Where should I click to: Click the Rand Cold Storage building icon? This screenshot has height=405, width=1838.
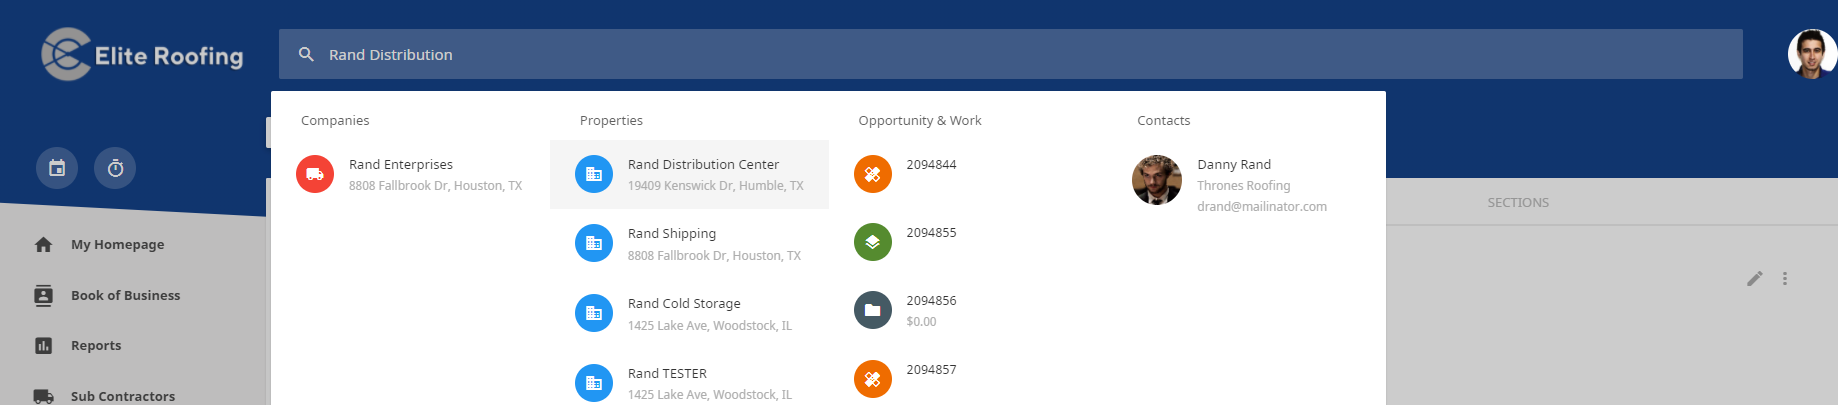point(594,313)
